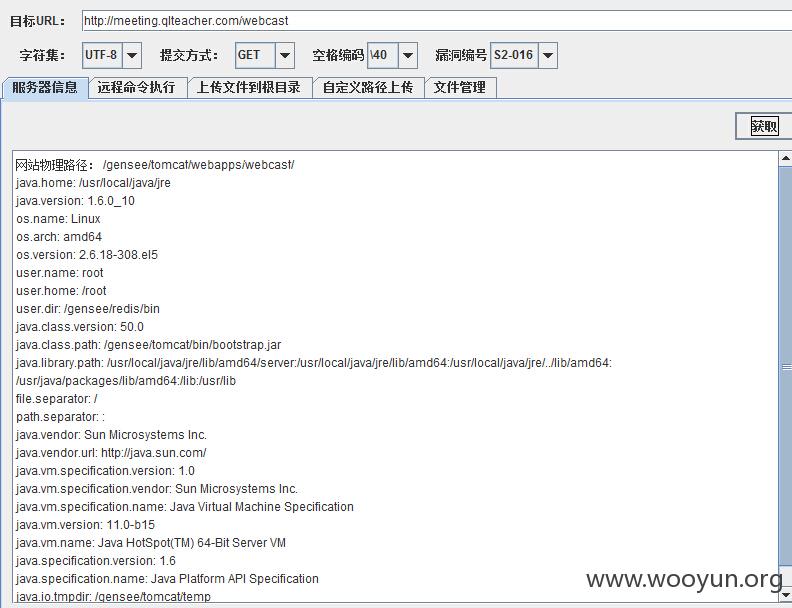Click the java.vm.specification.version: 1.0 line

pyautogui.click(x=105, y=471)
